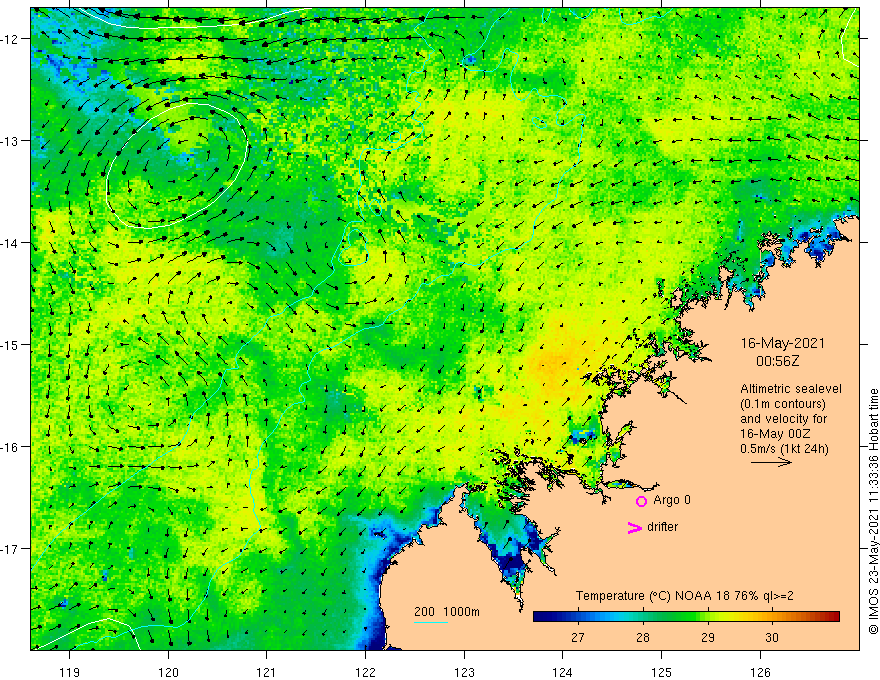Viewport: 880px width, 680px height.
Task: Click the IMOS copyright timestamp text
Action: click(873, 511)
